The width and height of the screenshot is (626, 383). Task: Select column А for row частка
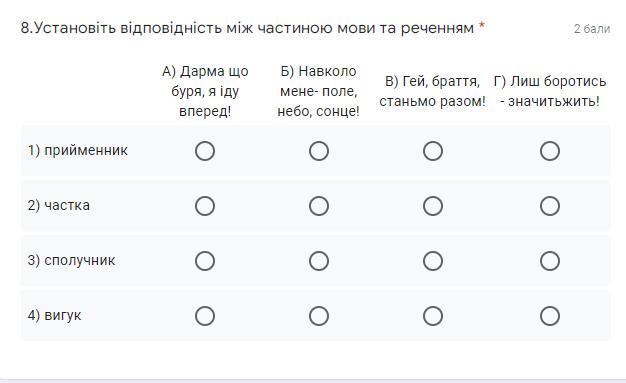point(205,206)
